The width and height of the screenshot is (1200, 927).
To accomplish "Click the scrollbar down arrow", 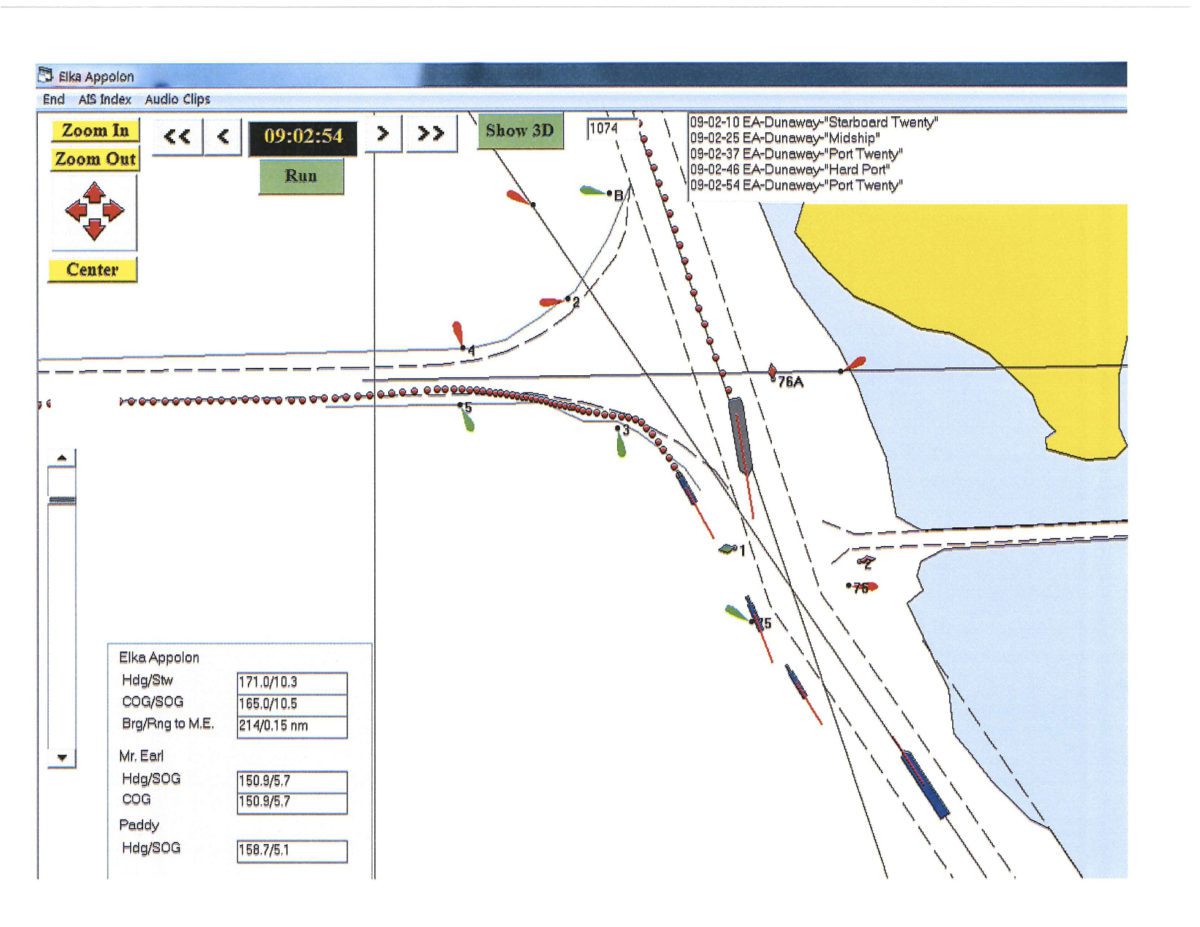I will tap(62, 759).
